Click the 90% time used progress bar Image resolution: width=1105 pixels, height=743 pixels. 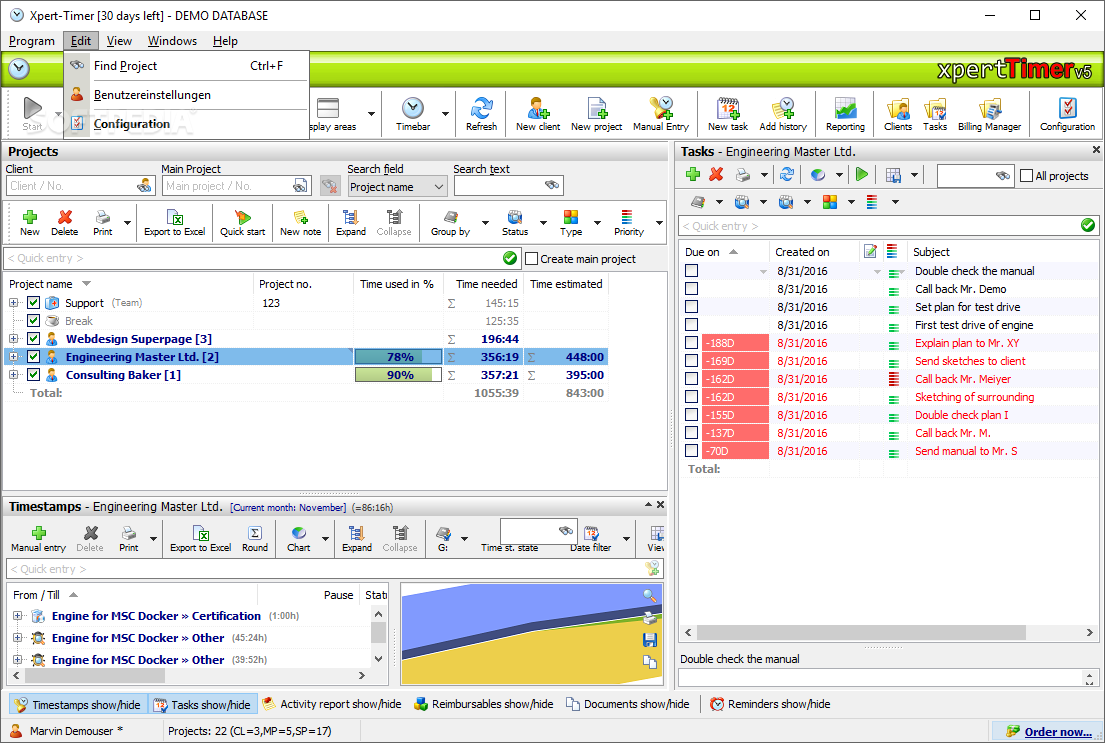(398, 374)
